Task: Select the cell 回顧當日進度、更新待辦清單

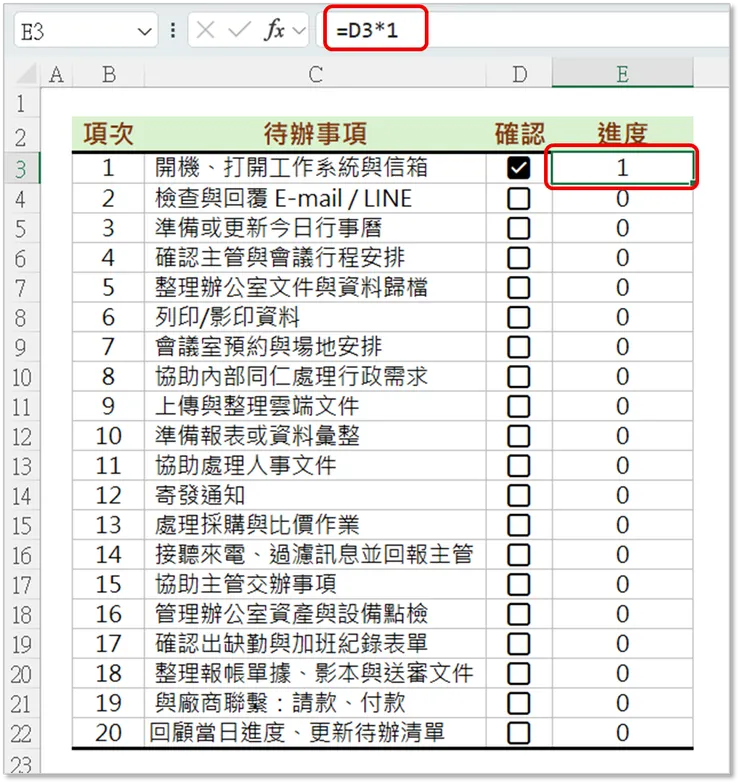Action: tap(315, 733)
